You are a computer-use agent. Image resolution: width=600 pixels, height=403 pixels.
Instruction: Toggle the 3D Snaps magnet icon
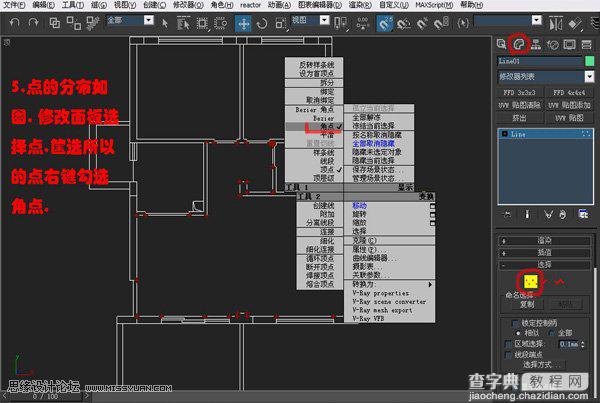384,24
